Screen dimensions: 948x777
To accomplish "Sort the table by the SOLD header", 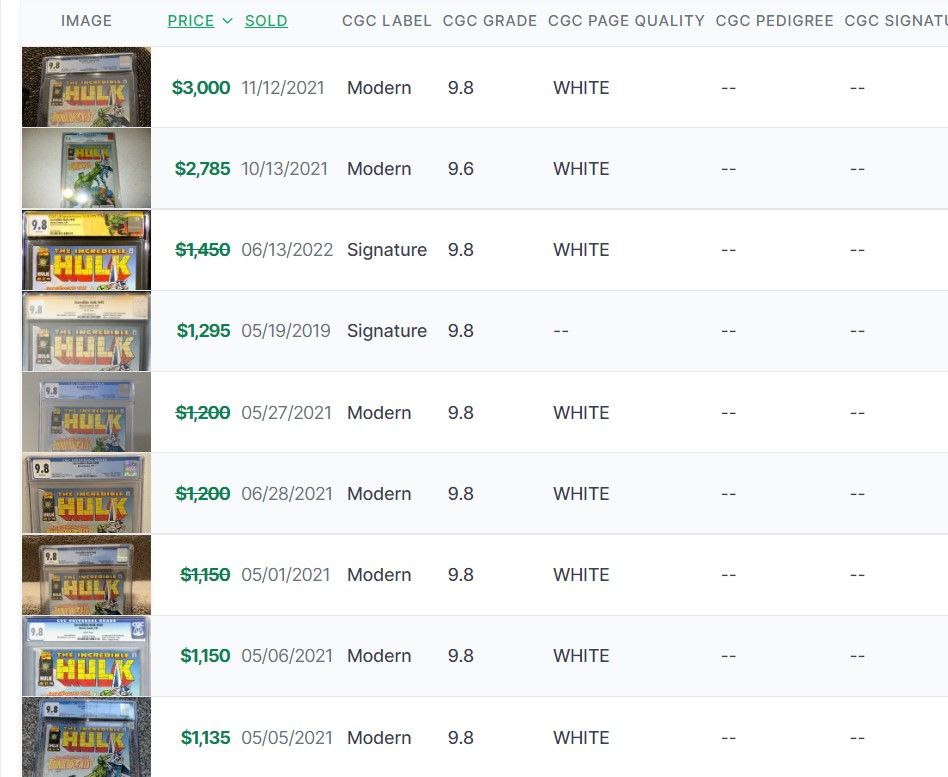I will point(266,21).
